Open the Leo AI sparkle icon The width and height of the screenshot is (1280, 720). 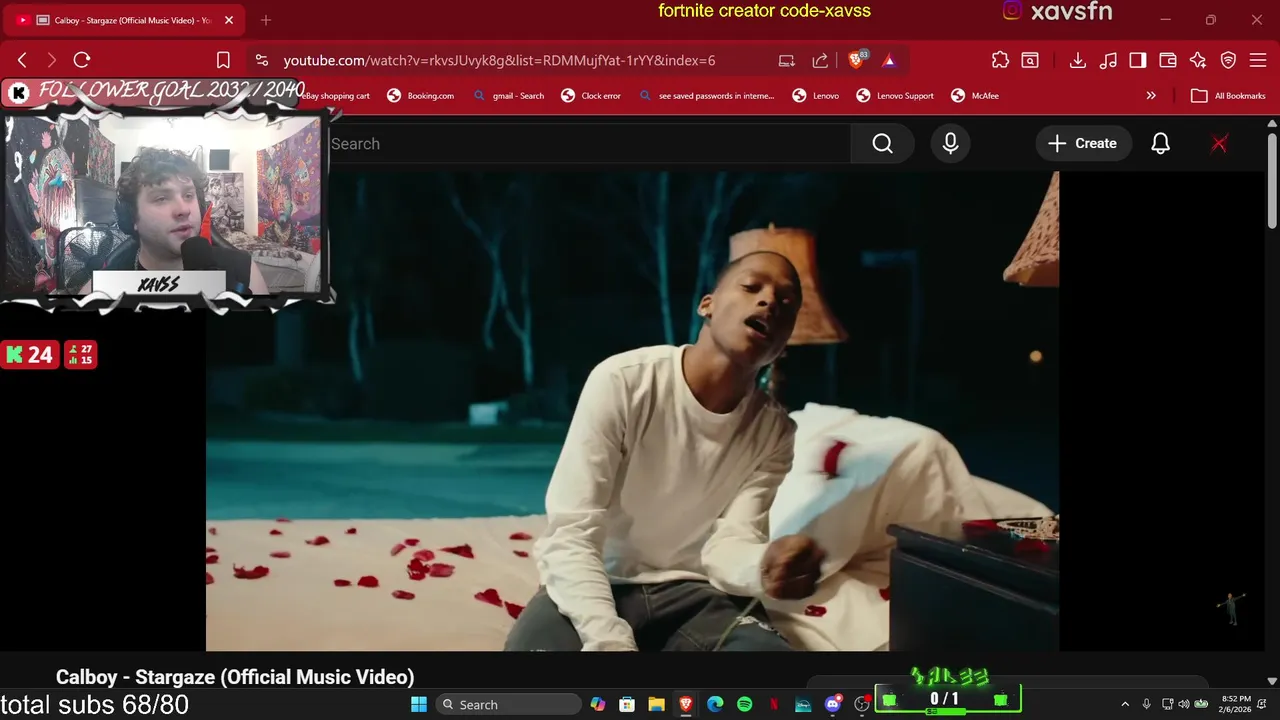click(x=1198, y=60)
